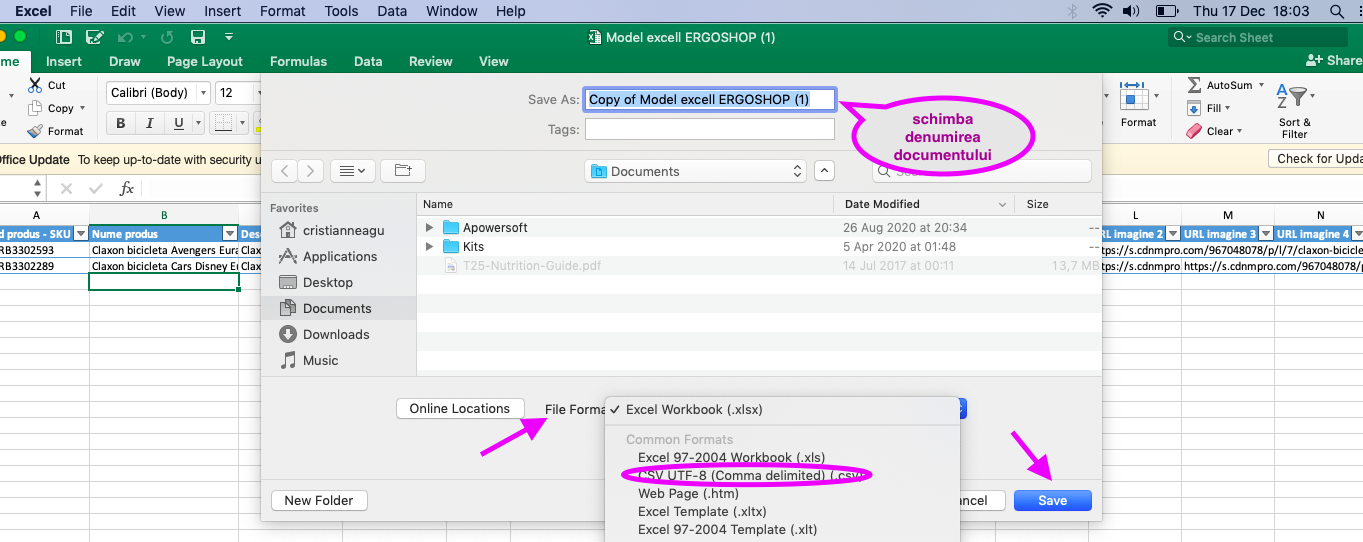Click the Tags input field
The image size is (1363, 542).
point(709,129)
